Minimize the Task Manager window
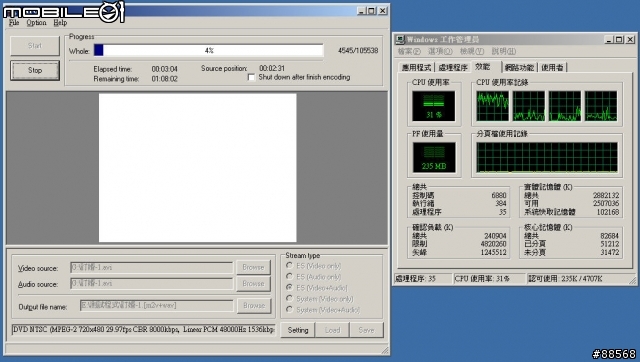Screen dimensions: 640x362 (x=609, y=40)
